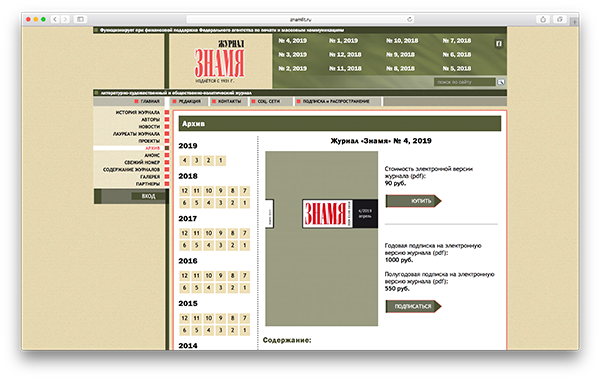Image resolution: width=600 pixels, height=380 pixels.
Task: Click the page reload icon
Action: pos(409,19)
